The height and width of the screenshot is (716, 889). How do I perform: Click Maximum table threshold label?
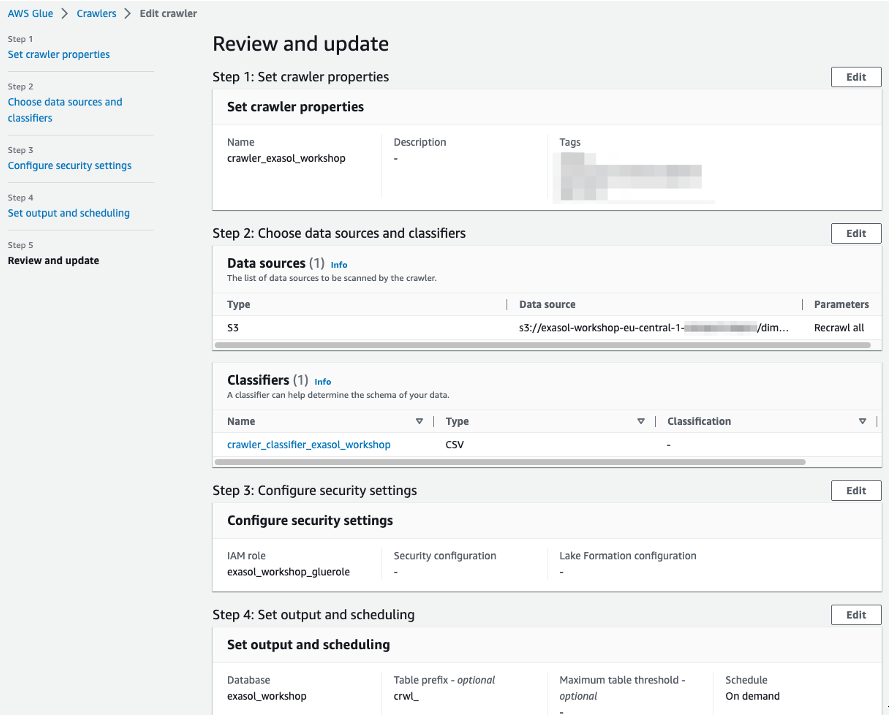click(623, 688)
